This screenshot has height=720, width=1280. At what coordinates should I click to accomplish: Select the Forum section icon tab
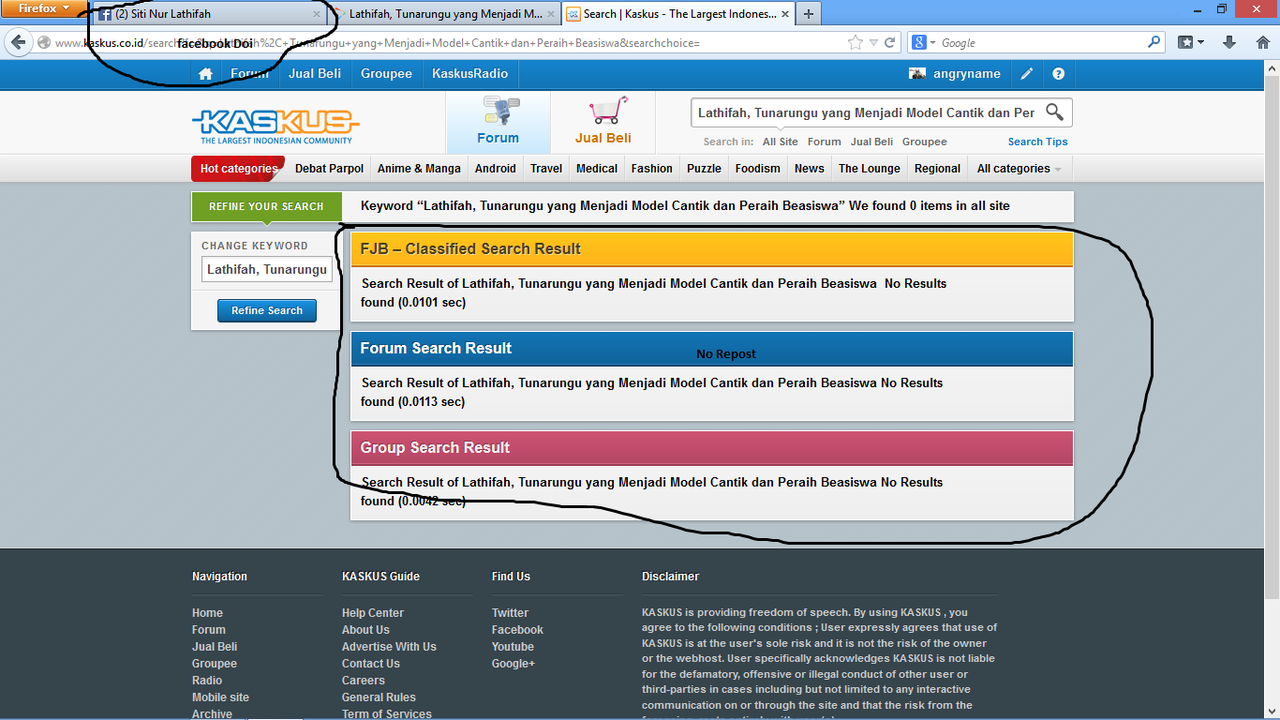498,122
